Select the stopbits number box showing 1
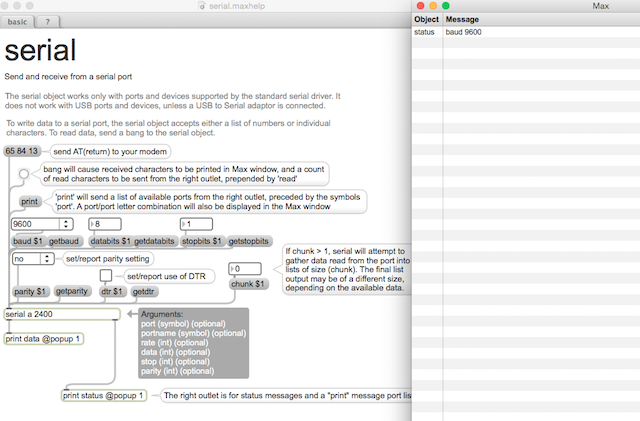Image resolution: width=640 pixels, height=421 pixels. click(x=196, y=224)
